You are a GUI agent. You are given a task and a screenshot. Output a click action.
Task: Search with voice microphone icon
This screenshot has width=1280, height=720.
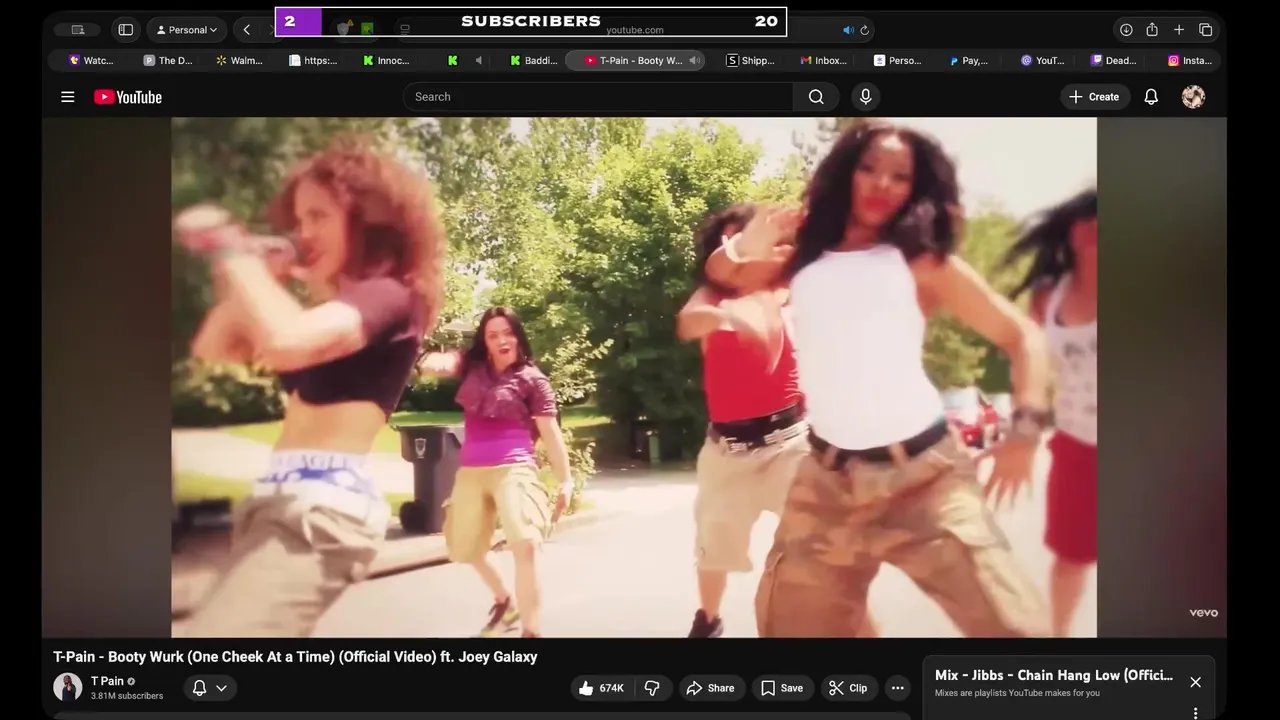866,97
